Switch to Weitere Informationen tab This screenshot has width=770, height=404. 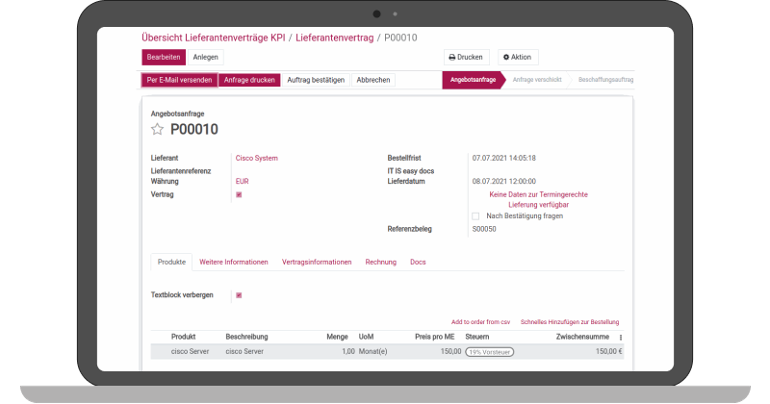[x=233, y=262]
